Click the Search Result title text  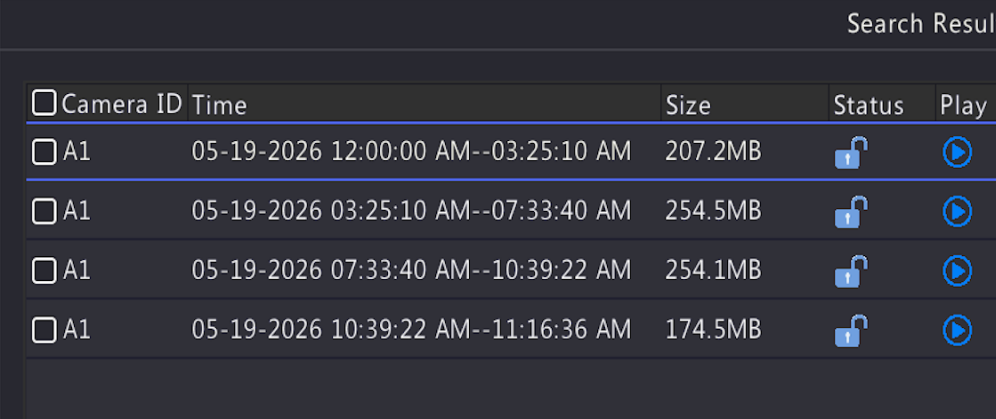click(921, 24)
